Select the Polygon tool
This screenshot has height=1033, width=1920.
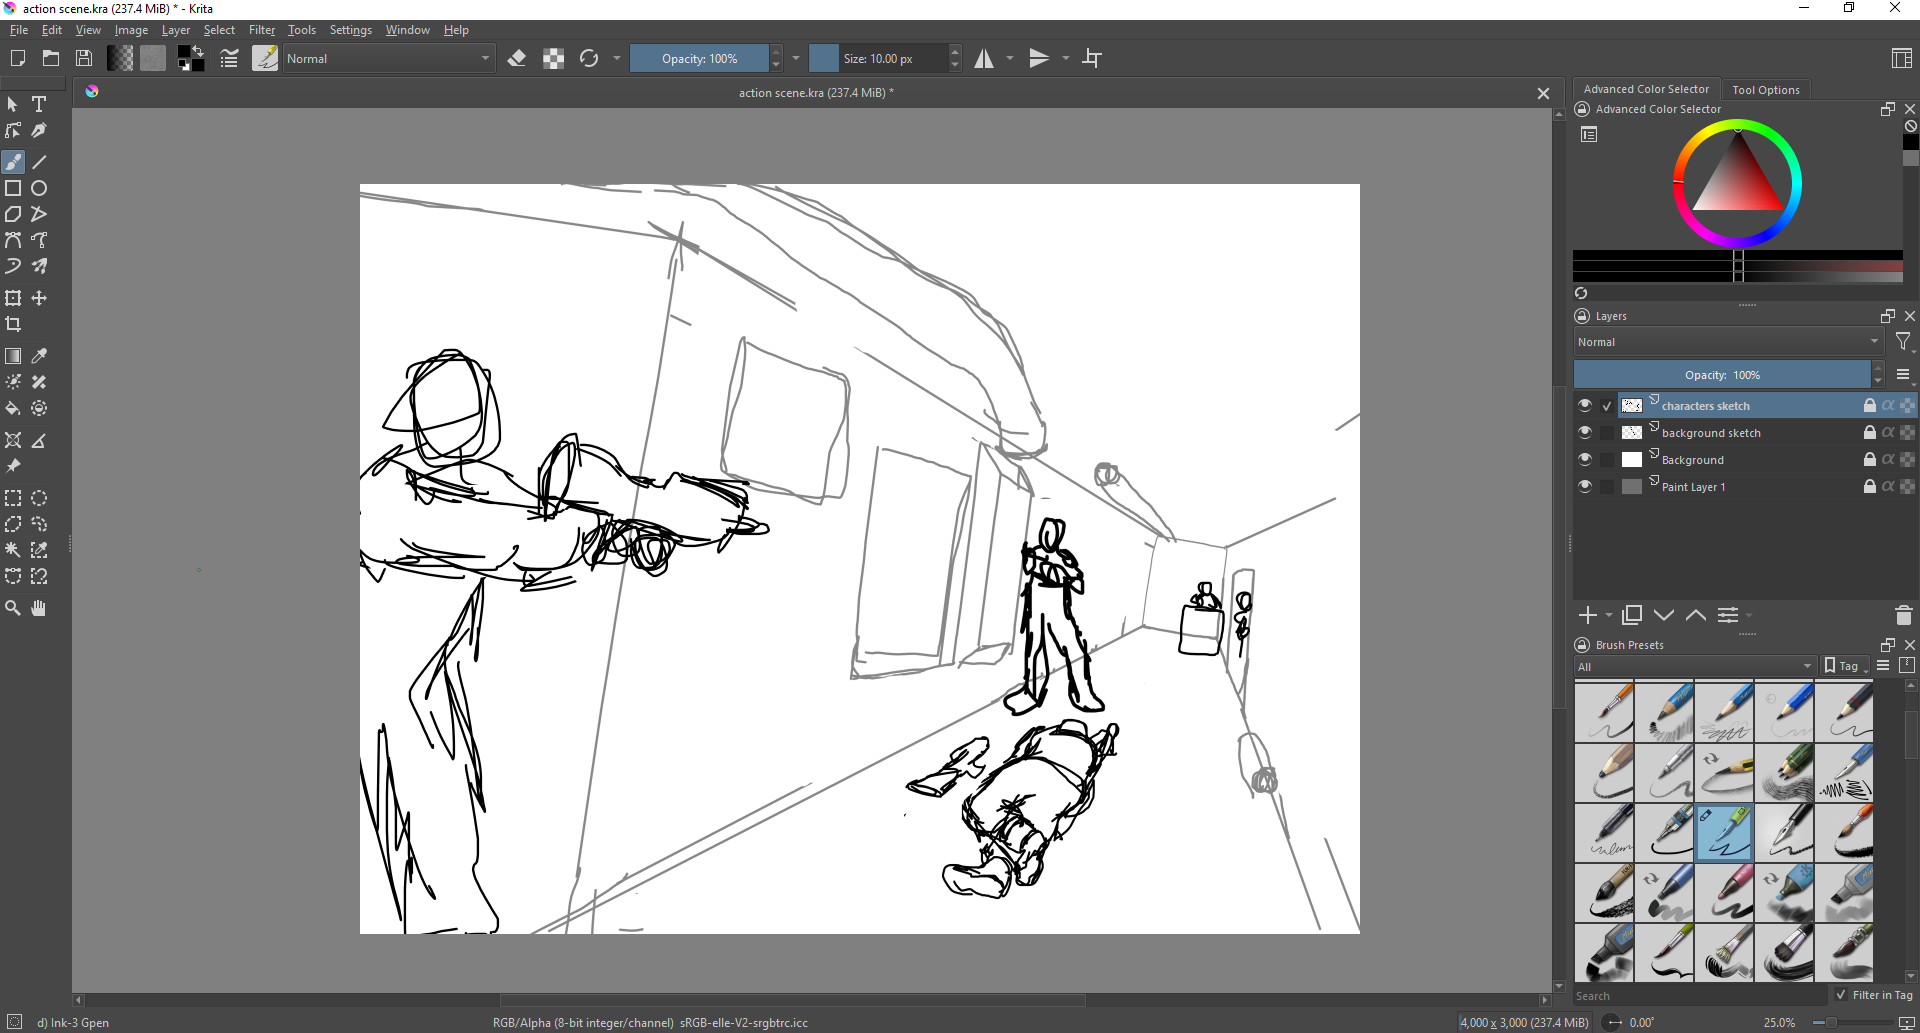13,214
